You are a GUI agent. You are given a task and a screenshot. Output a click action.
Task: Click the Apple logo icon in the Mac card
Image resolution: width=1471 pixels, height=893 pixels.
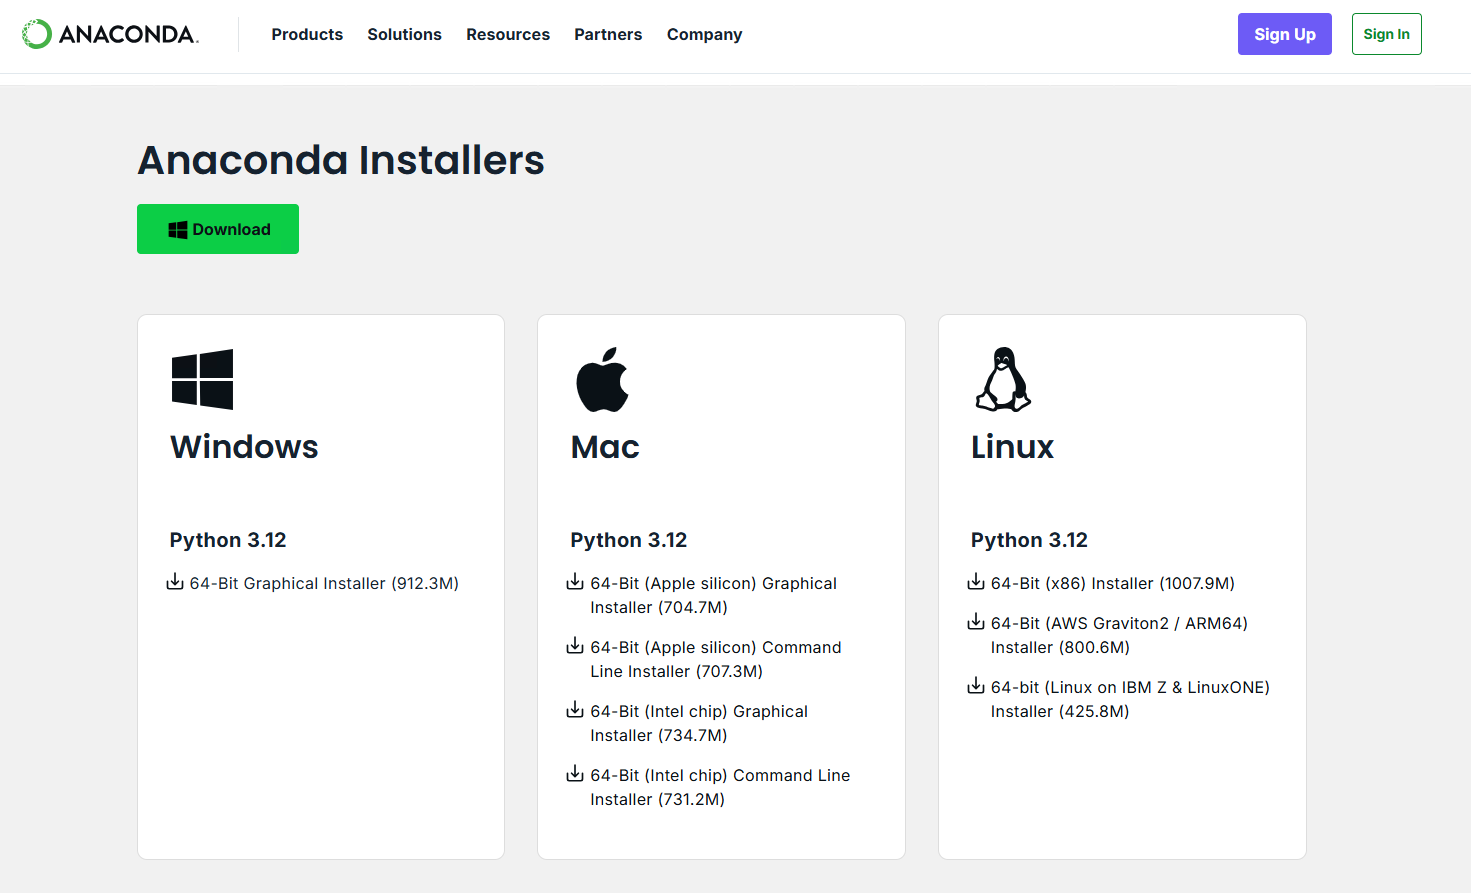602,379
